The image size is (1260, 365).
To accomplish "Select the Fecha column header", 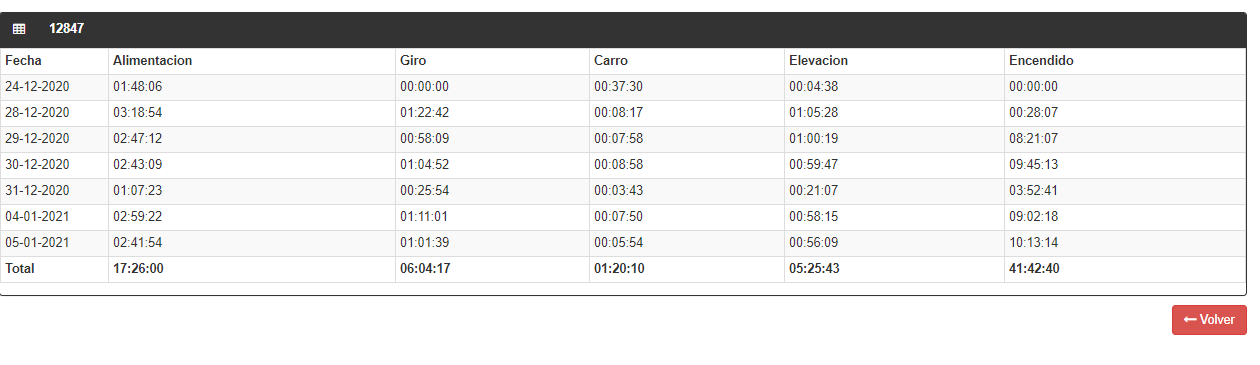I will click(x=24, y=61).
